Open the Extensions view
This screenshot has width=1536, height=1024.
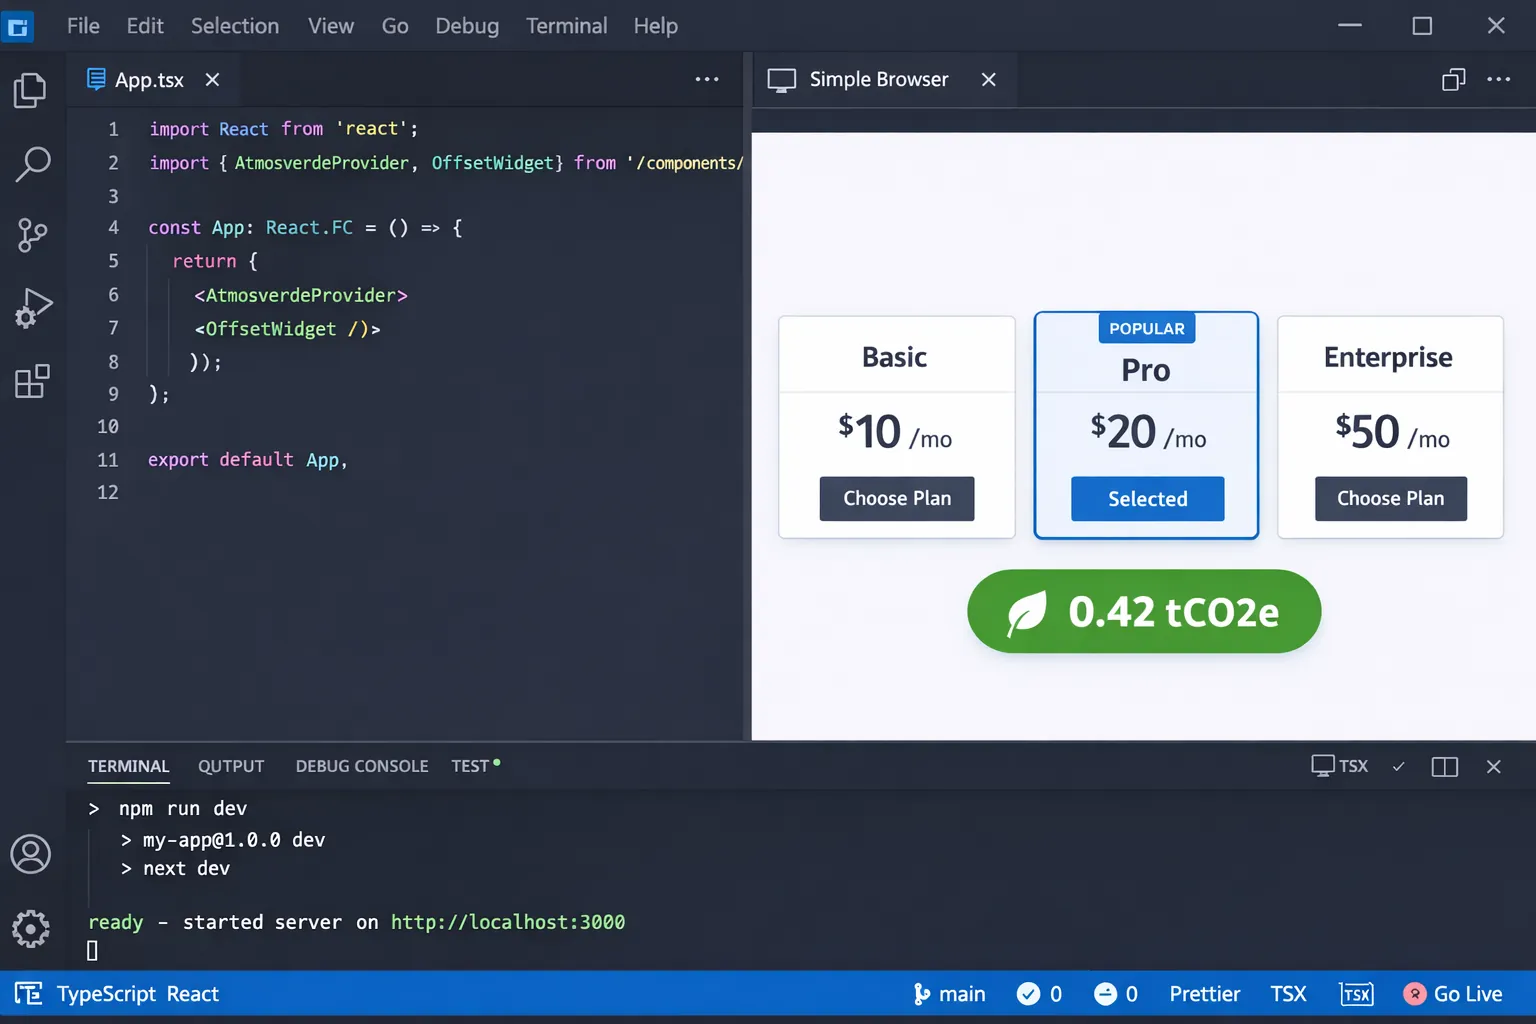coord(32,381)
